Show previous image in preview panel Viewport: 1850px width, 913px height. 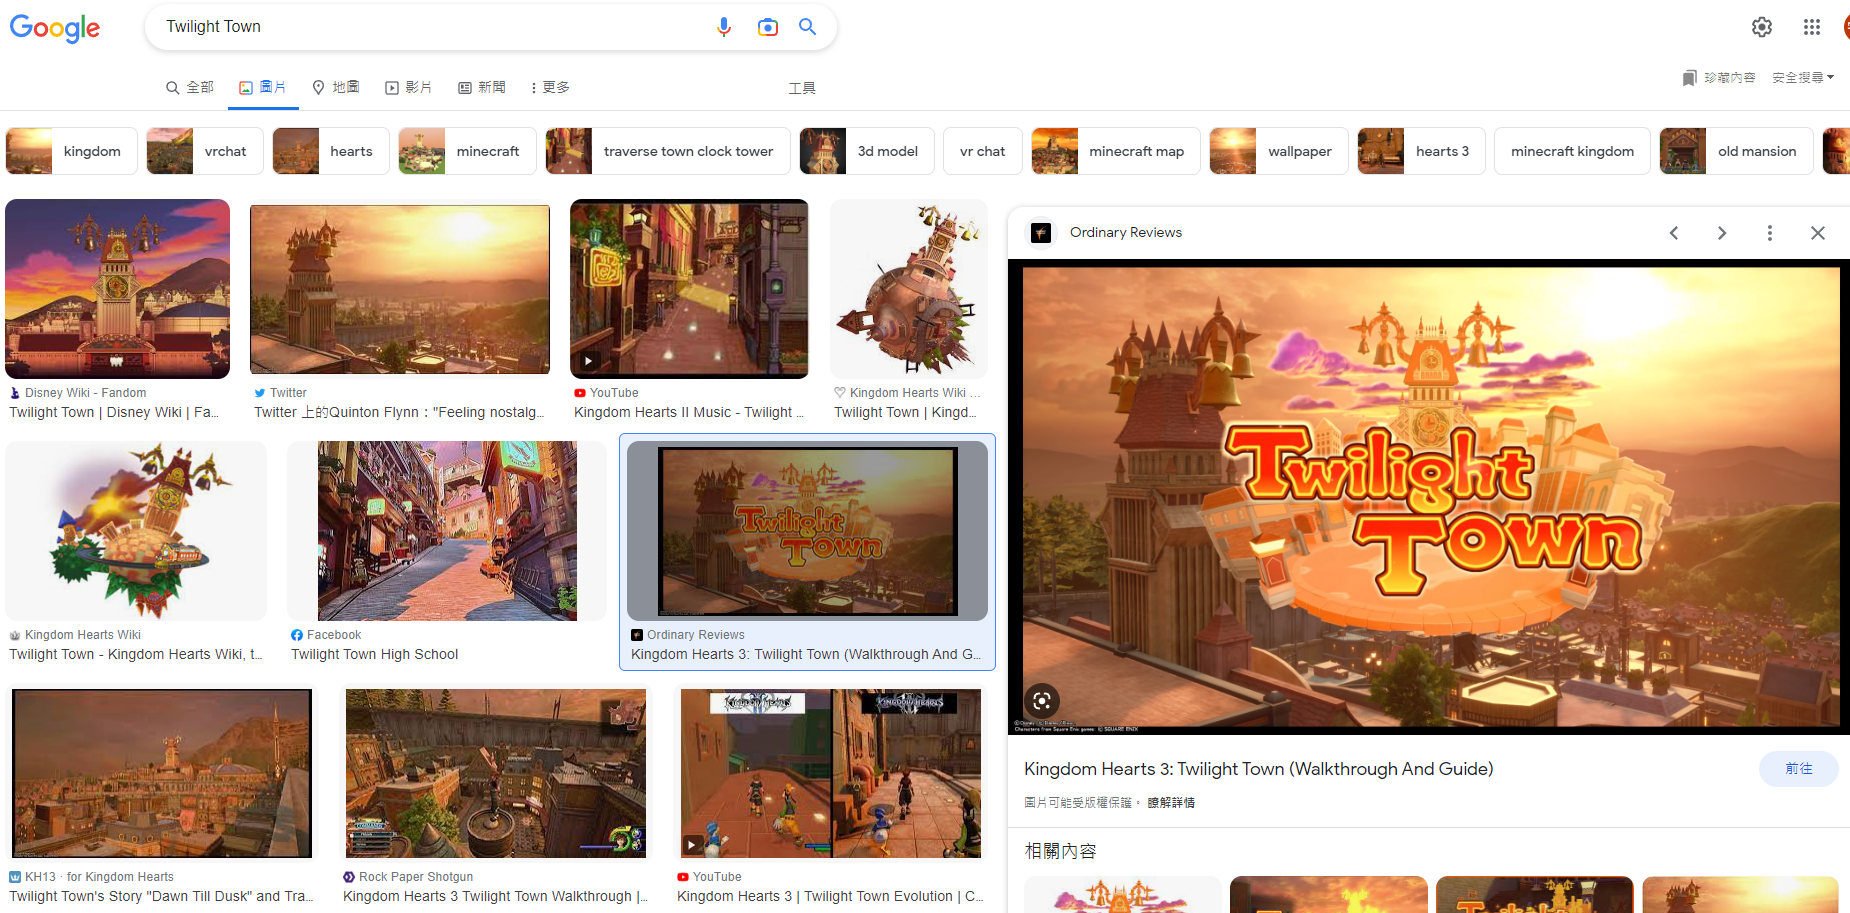[1674, 233]
